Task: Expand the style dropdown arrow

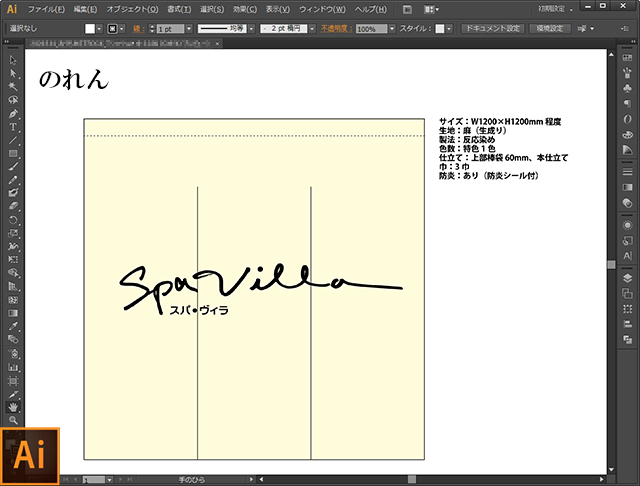Action: 449,29
